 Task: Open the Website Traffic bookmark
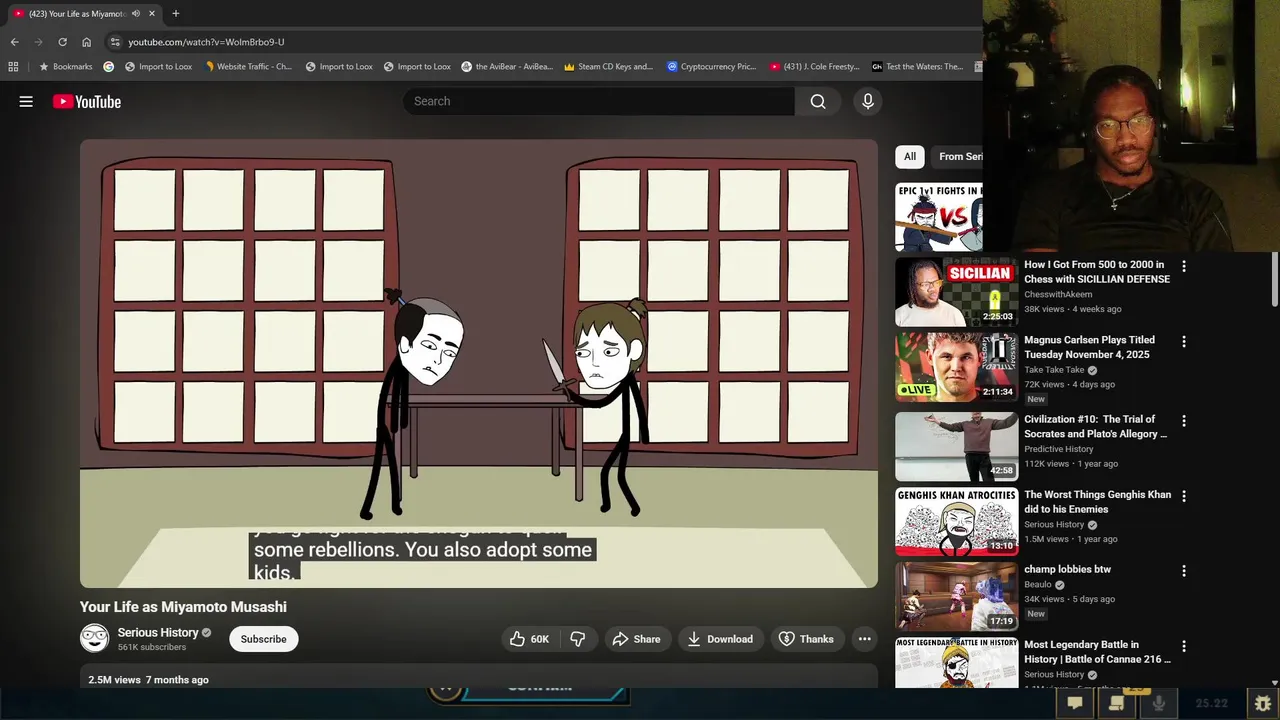pyautogui.click(x=249, y=67)
